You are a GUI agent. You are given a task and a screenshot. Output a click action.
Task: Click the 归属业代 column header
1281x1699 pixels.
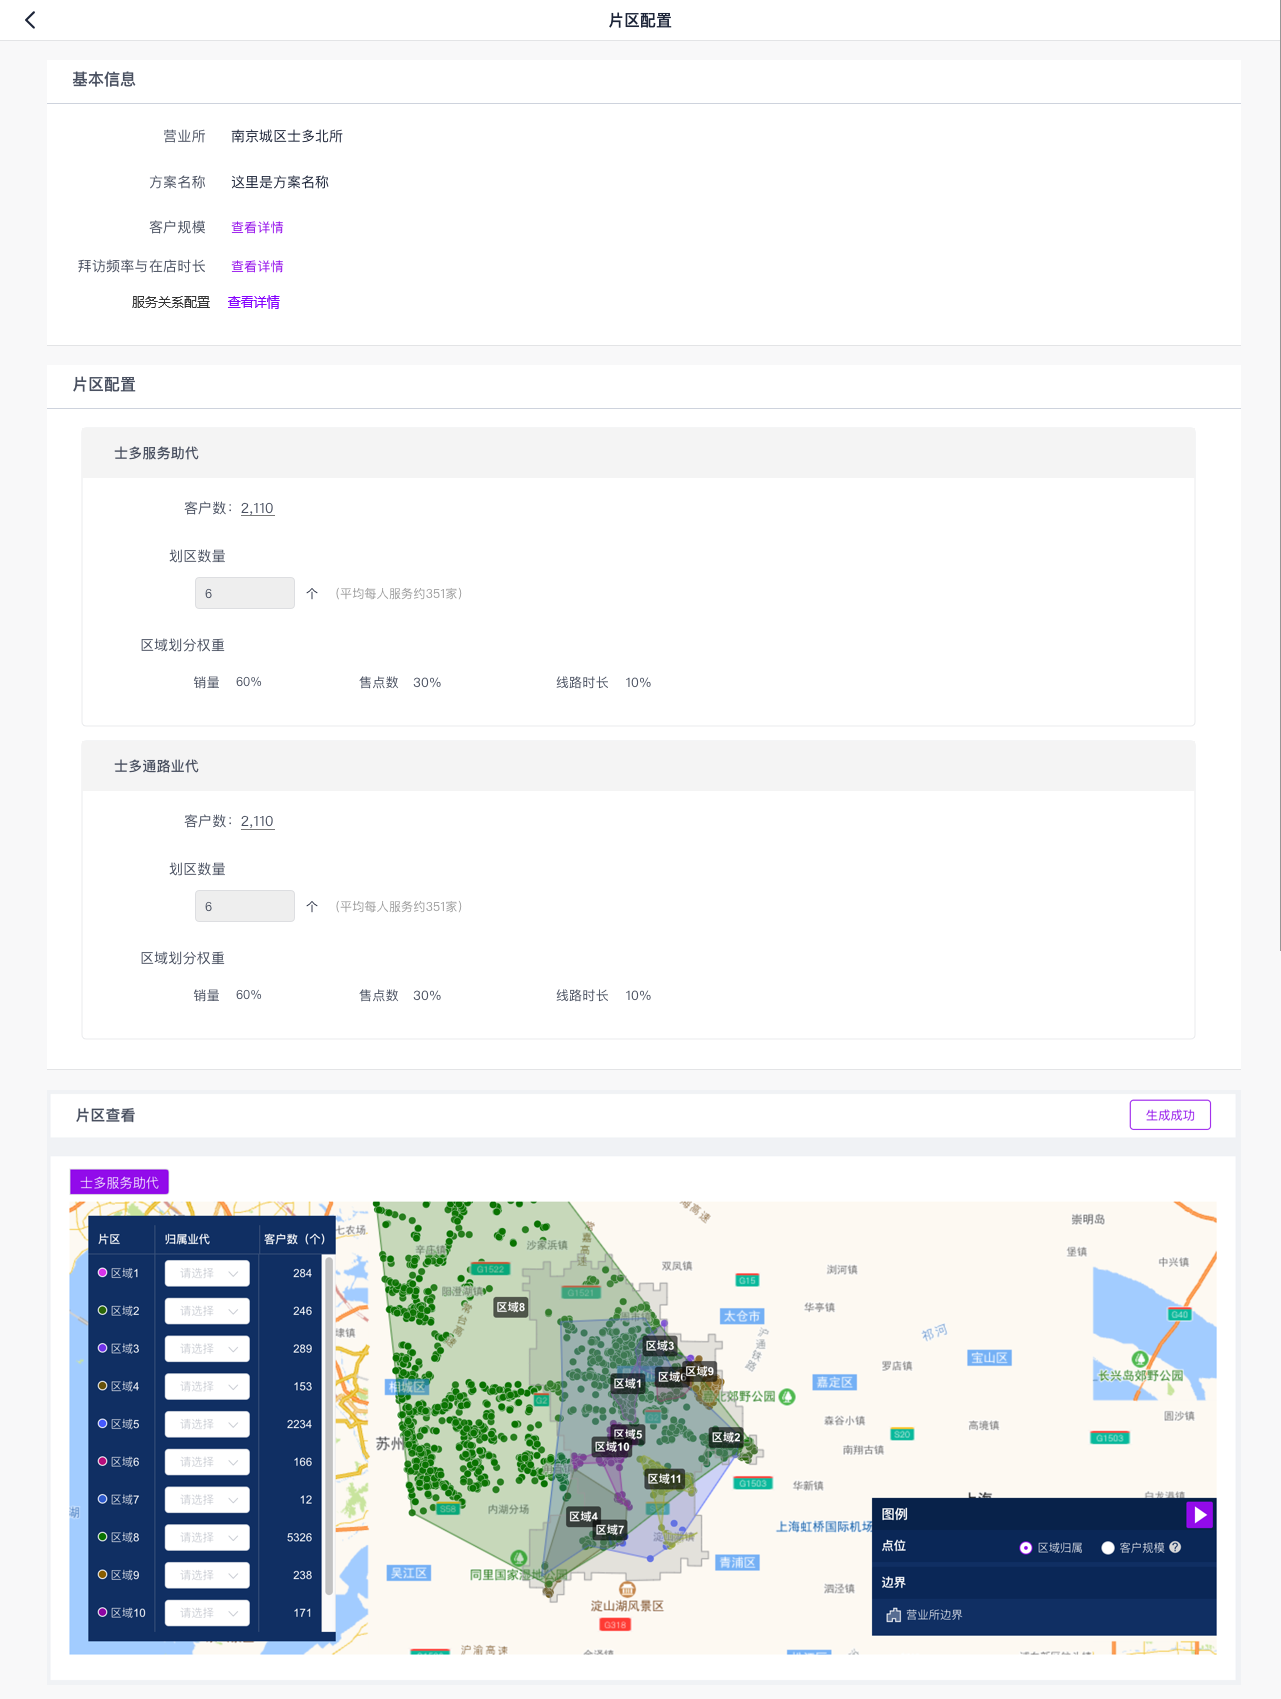coord(187,1239)
